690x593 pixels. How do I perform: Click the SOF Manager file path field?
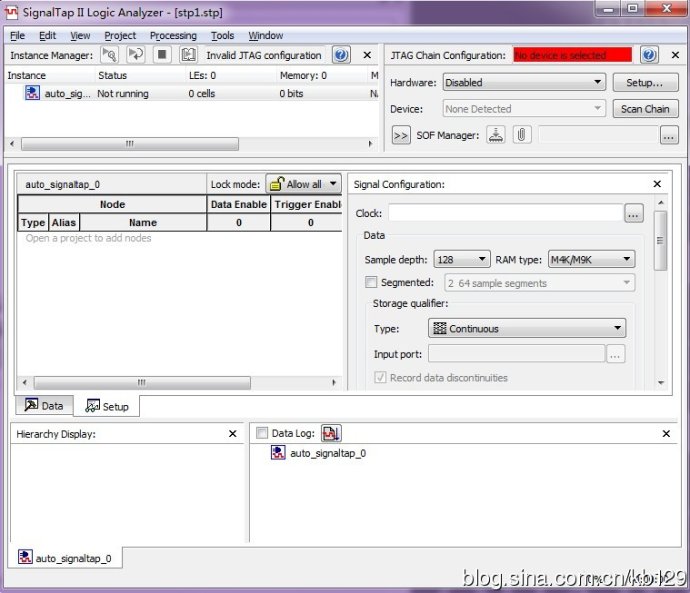pos(598,135)
